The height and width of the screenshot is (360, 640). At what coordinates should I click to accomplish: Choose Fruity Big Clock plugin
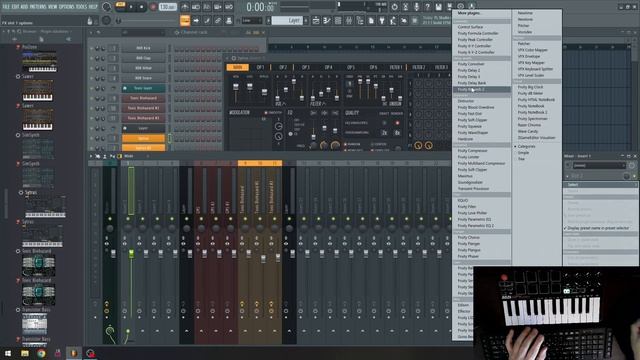pos(530,87)
